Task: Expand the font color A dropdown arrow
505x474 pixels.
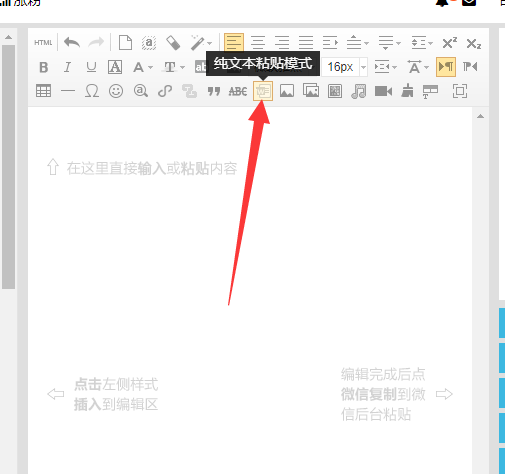Action: tap(151, 67)
